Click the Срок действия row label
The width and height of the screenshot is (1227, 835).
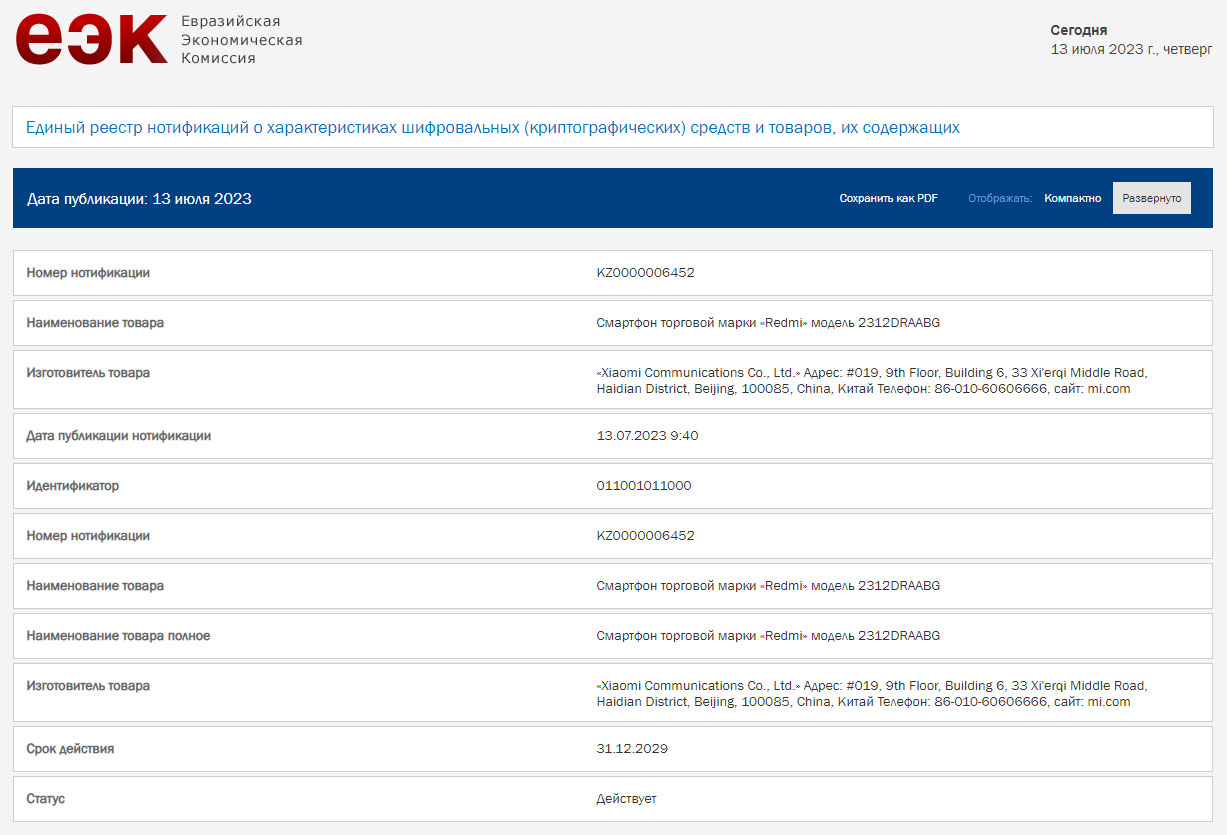70,749
